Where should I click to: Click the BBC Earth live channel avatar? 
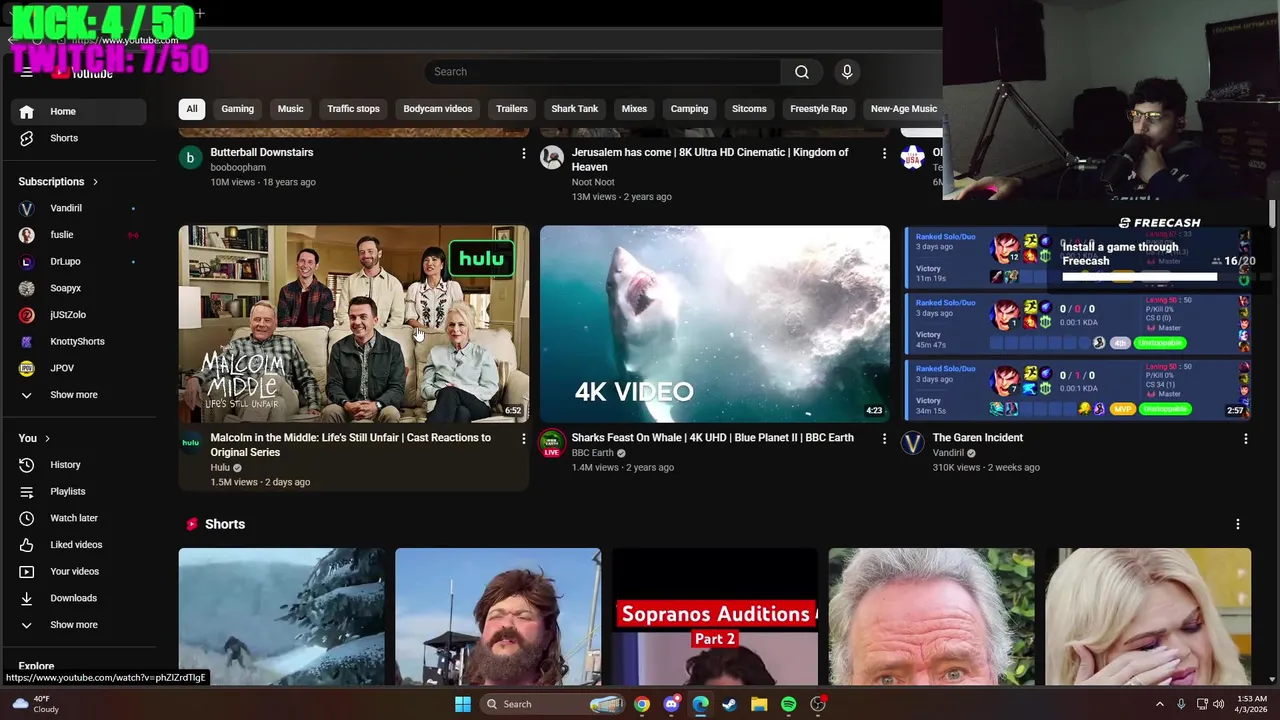[x=551, y=443]
